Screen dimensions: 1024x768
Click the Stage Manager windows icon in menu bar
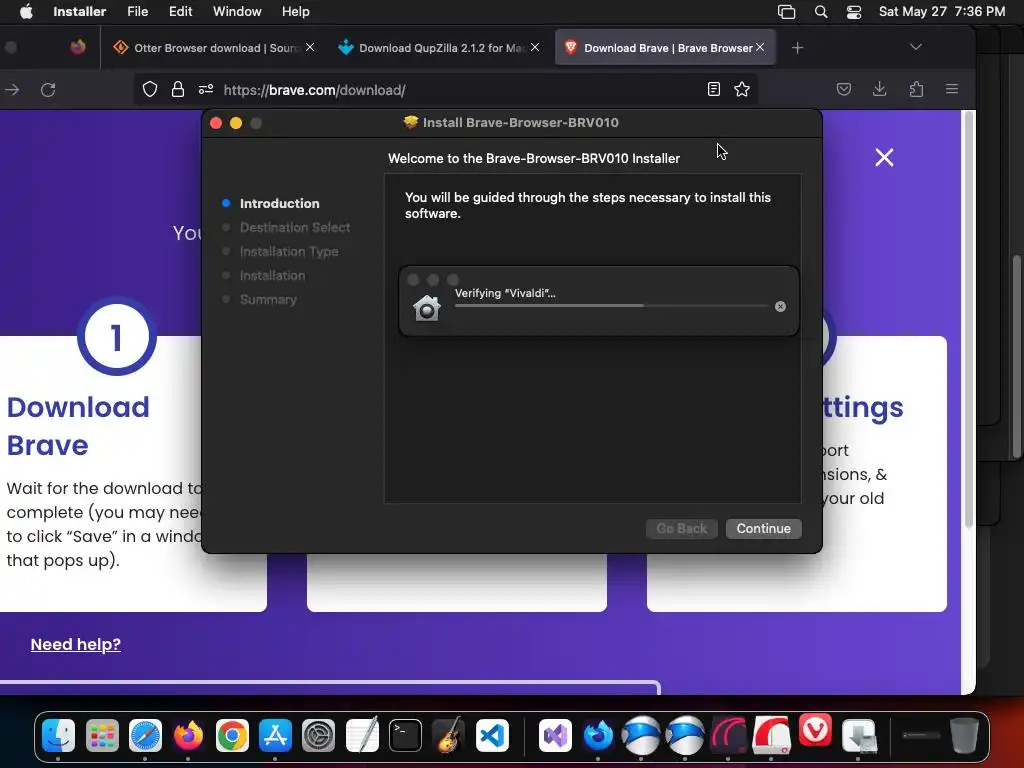(787, 12)
